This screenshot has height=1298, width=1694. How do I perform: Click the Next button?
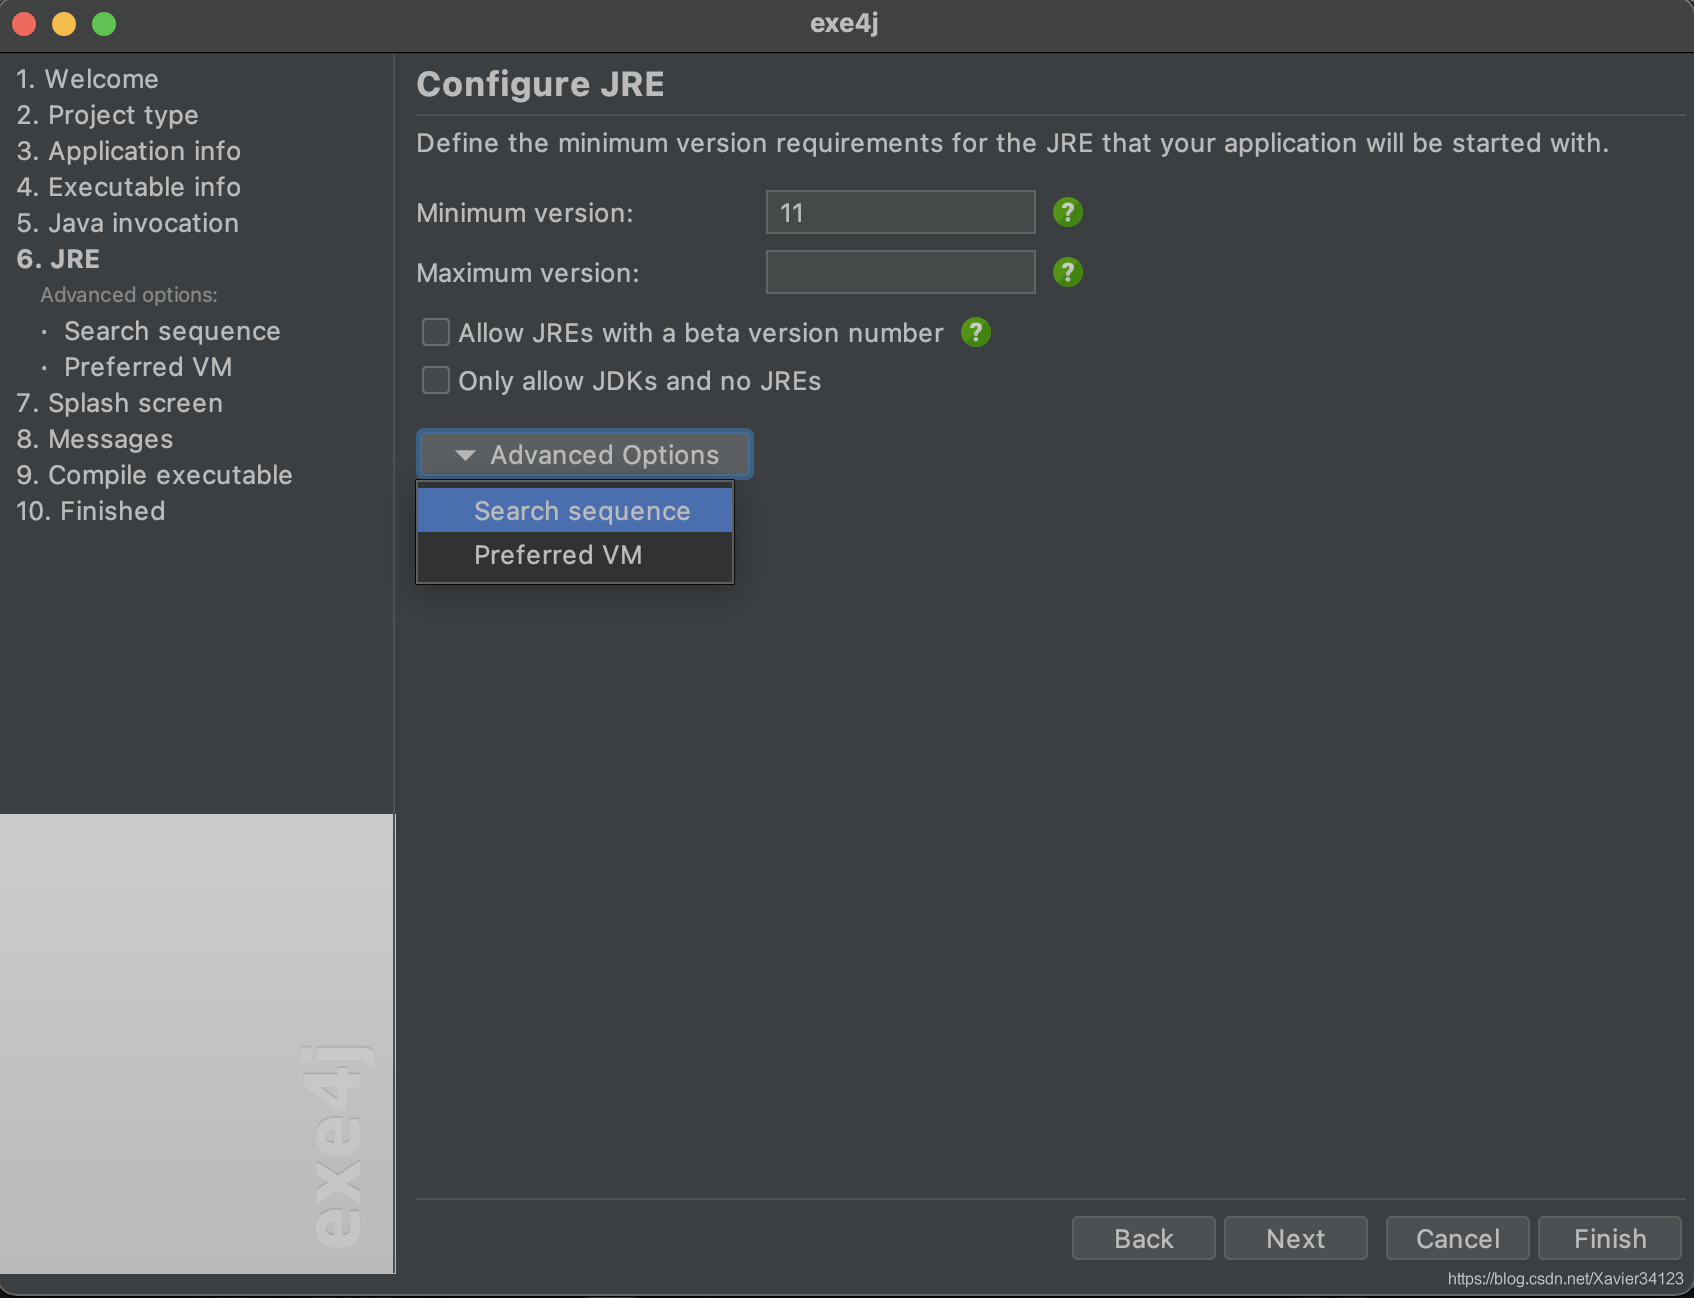point(1295,1238)
